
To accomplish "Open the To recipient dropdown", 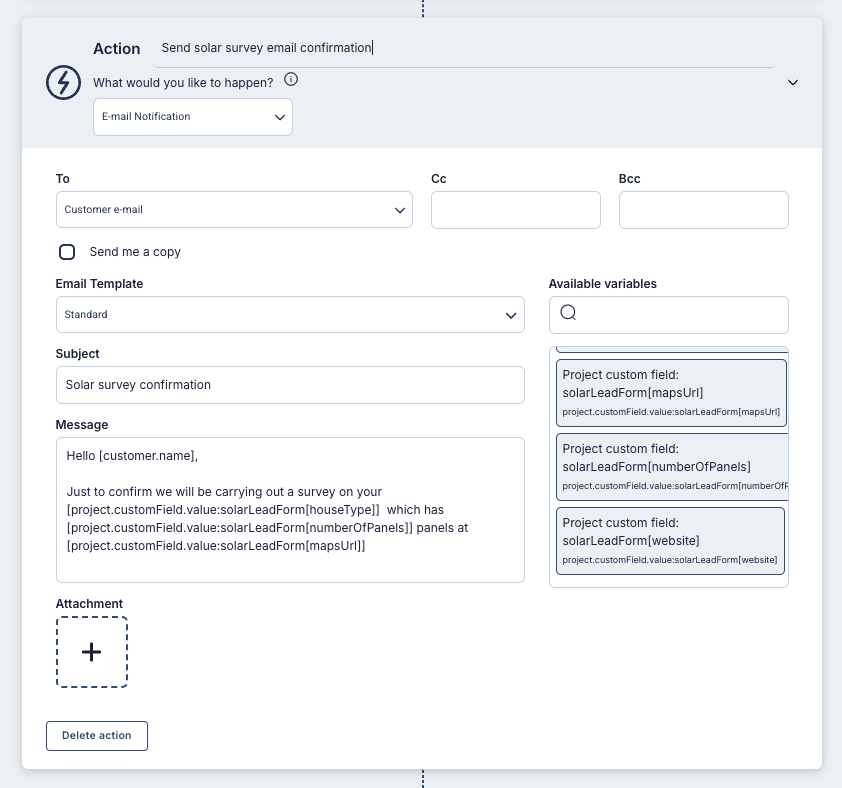I will coord(234,210).
